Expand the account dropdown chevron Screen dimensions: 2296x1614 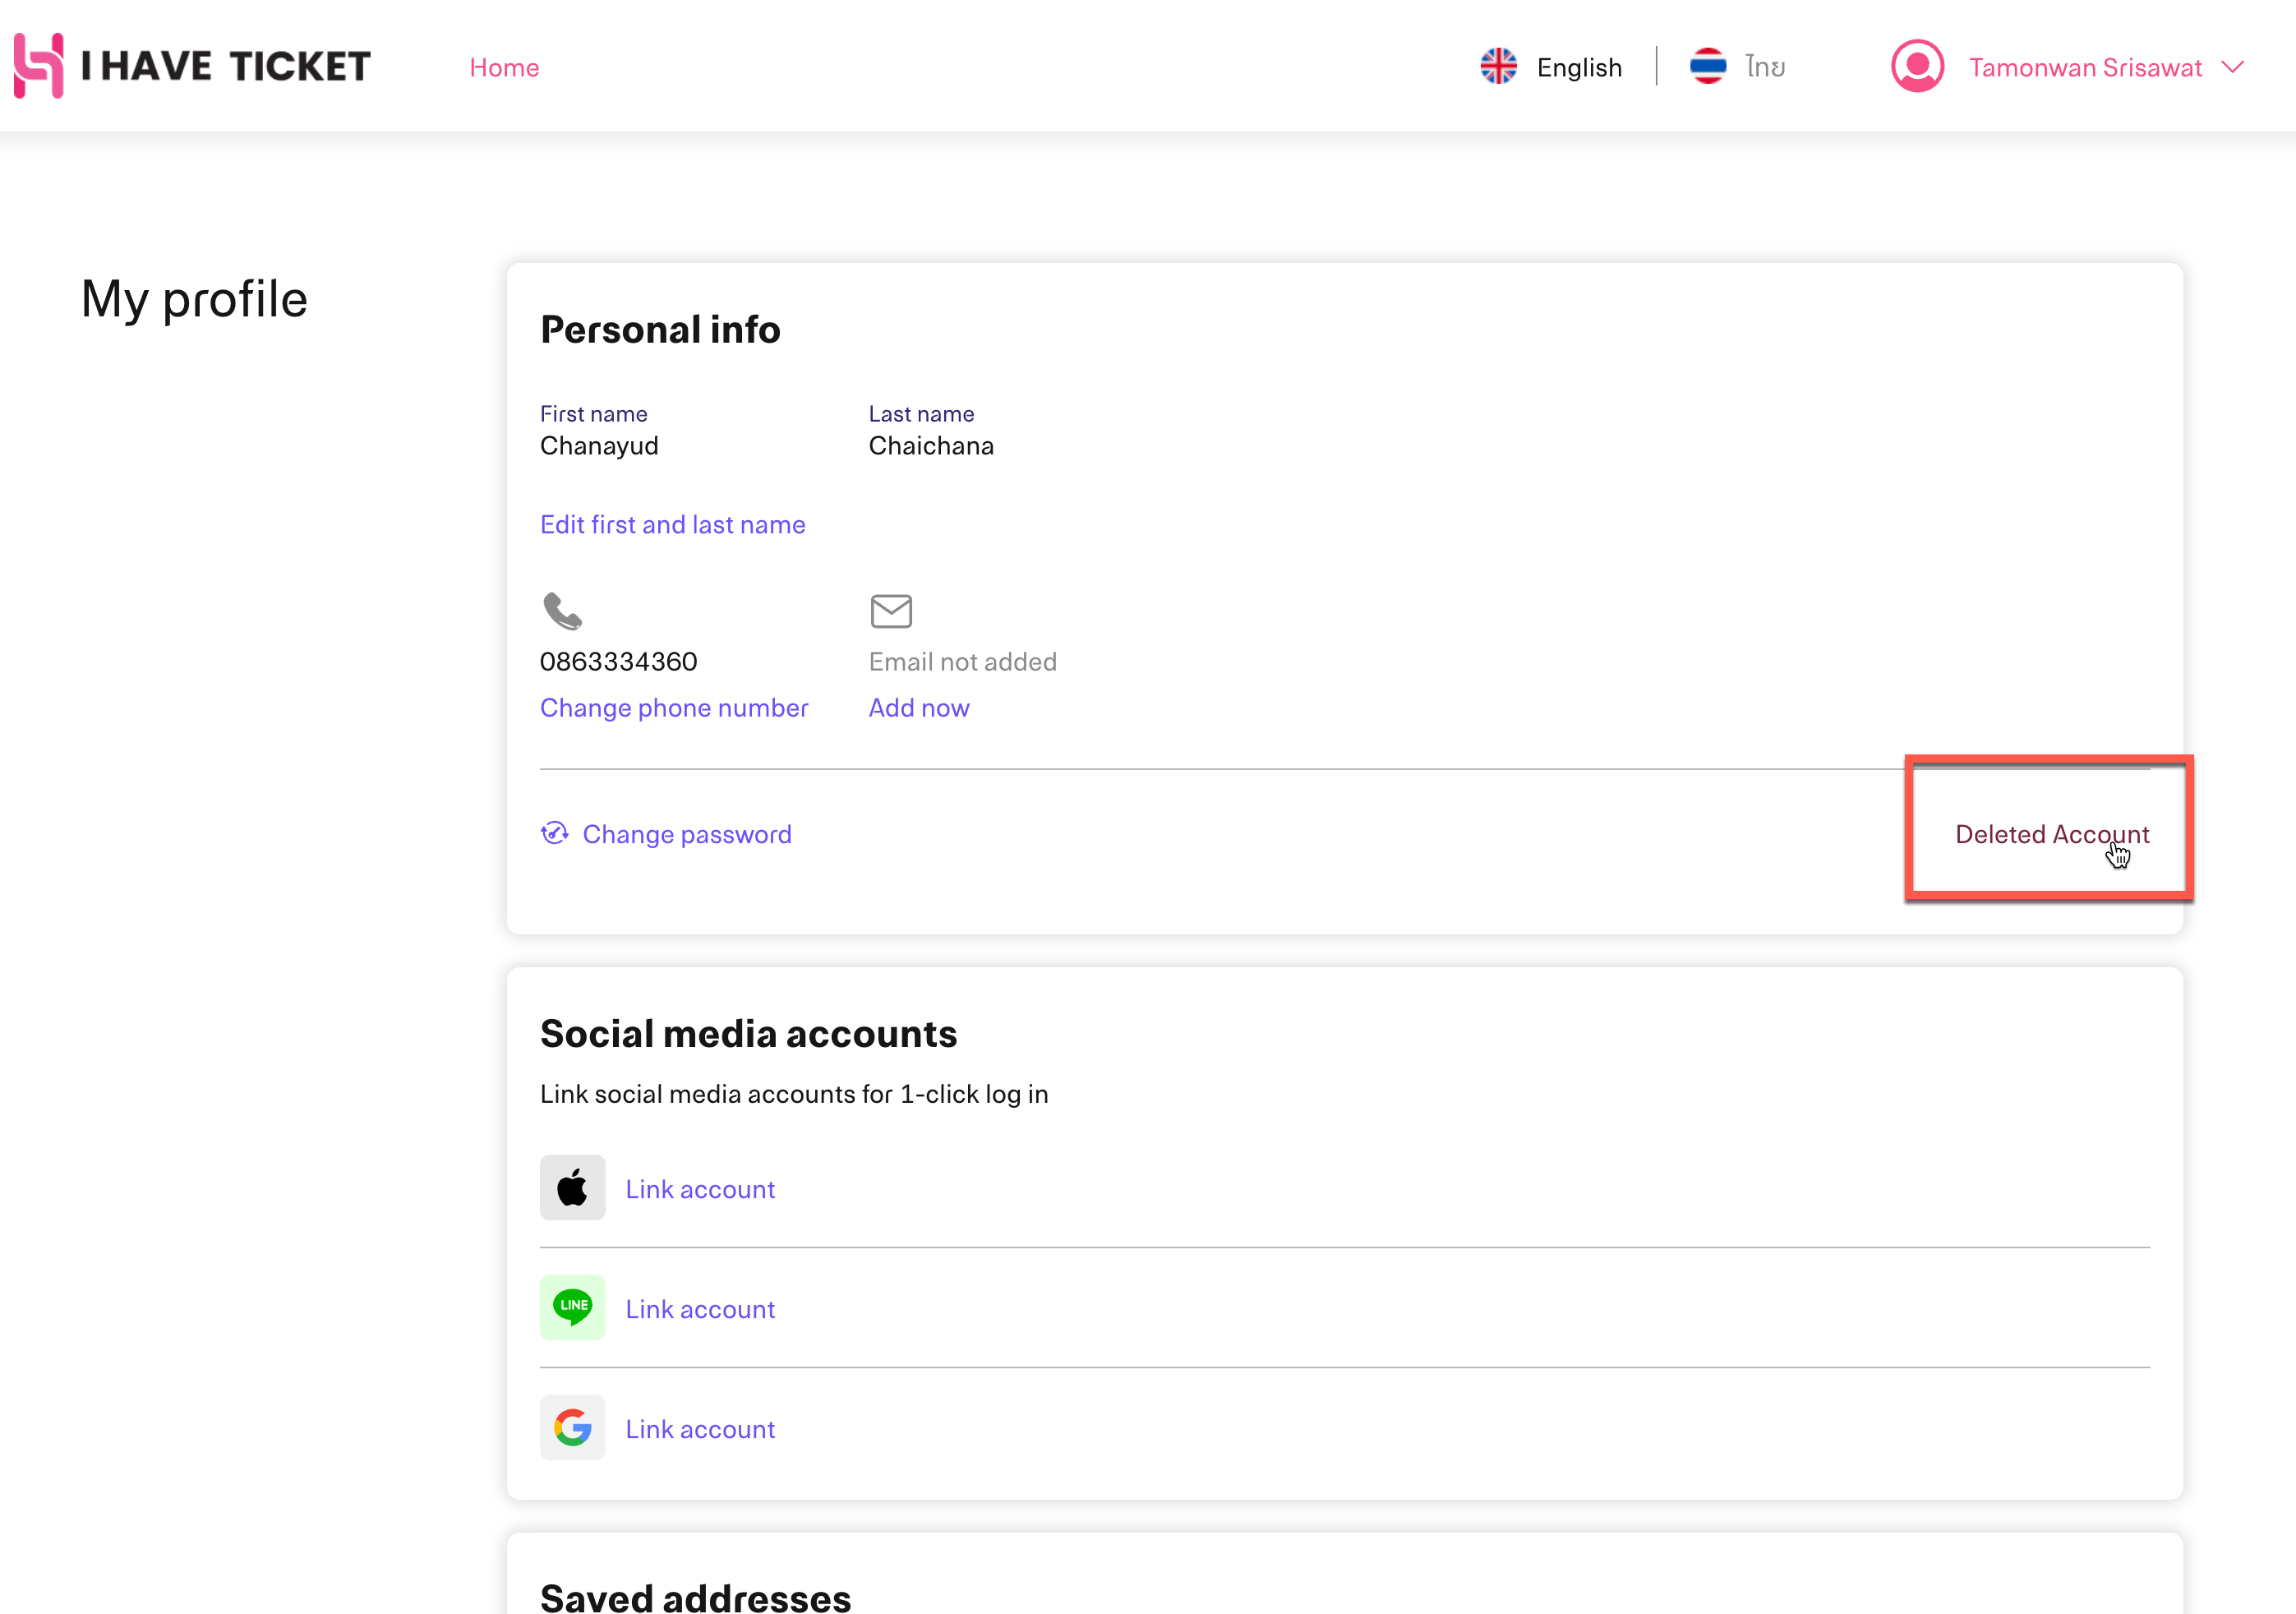[x=2232, y=67]
